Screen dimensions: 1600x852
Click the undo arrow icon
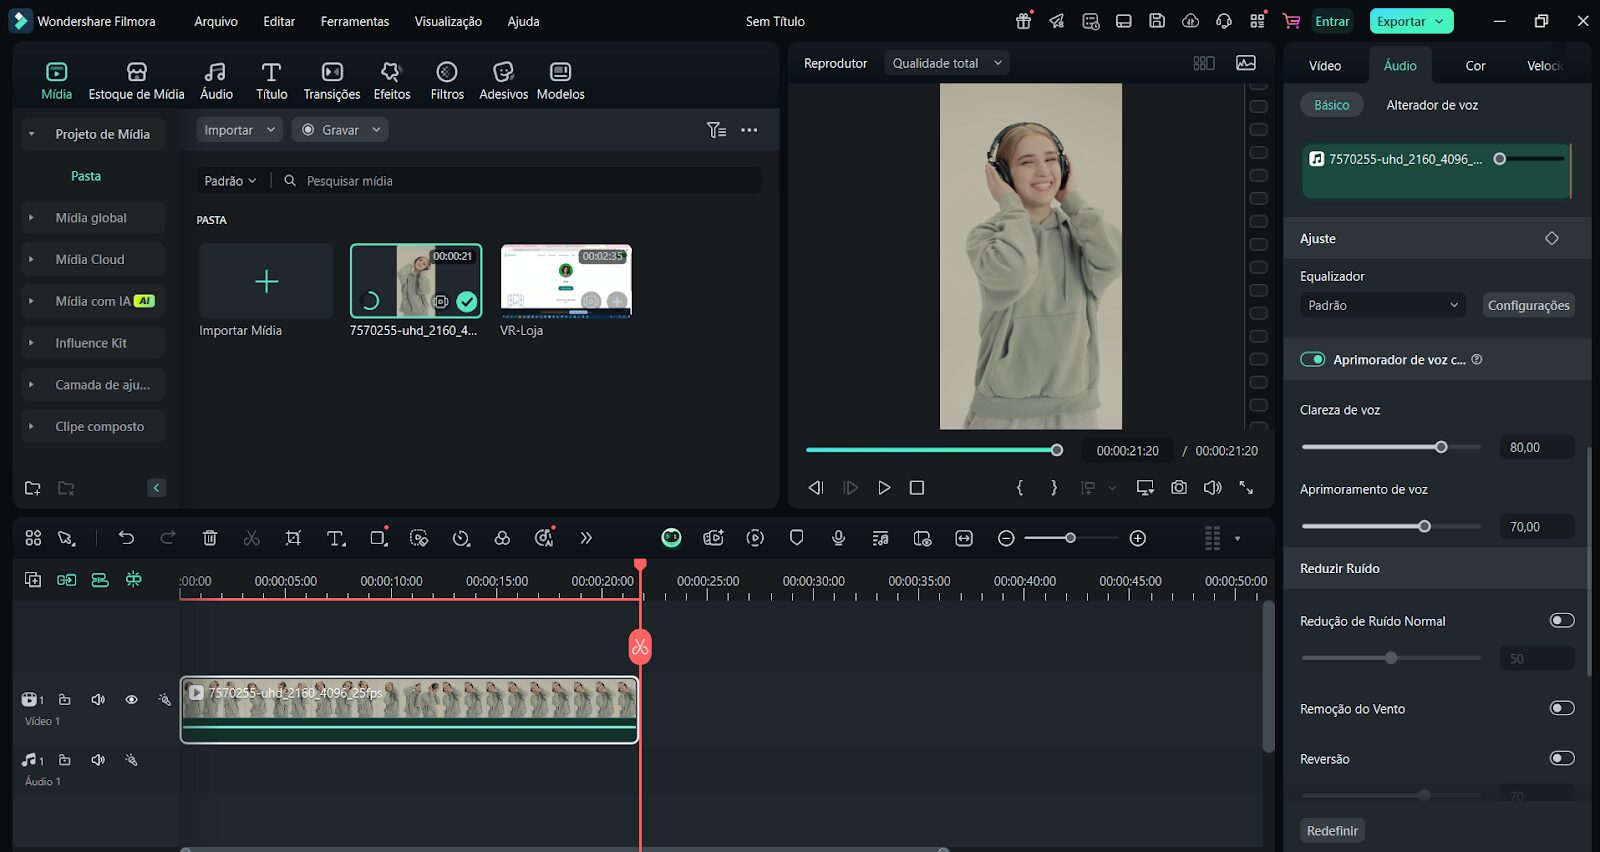point(126,538)
